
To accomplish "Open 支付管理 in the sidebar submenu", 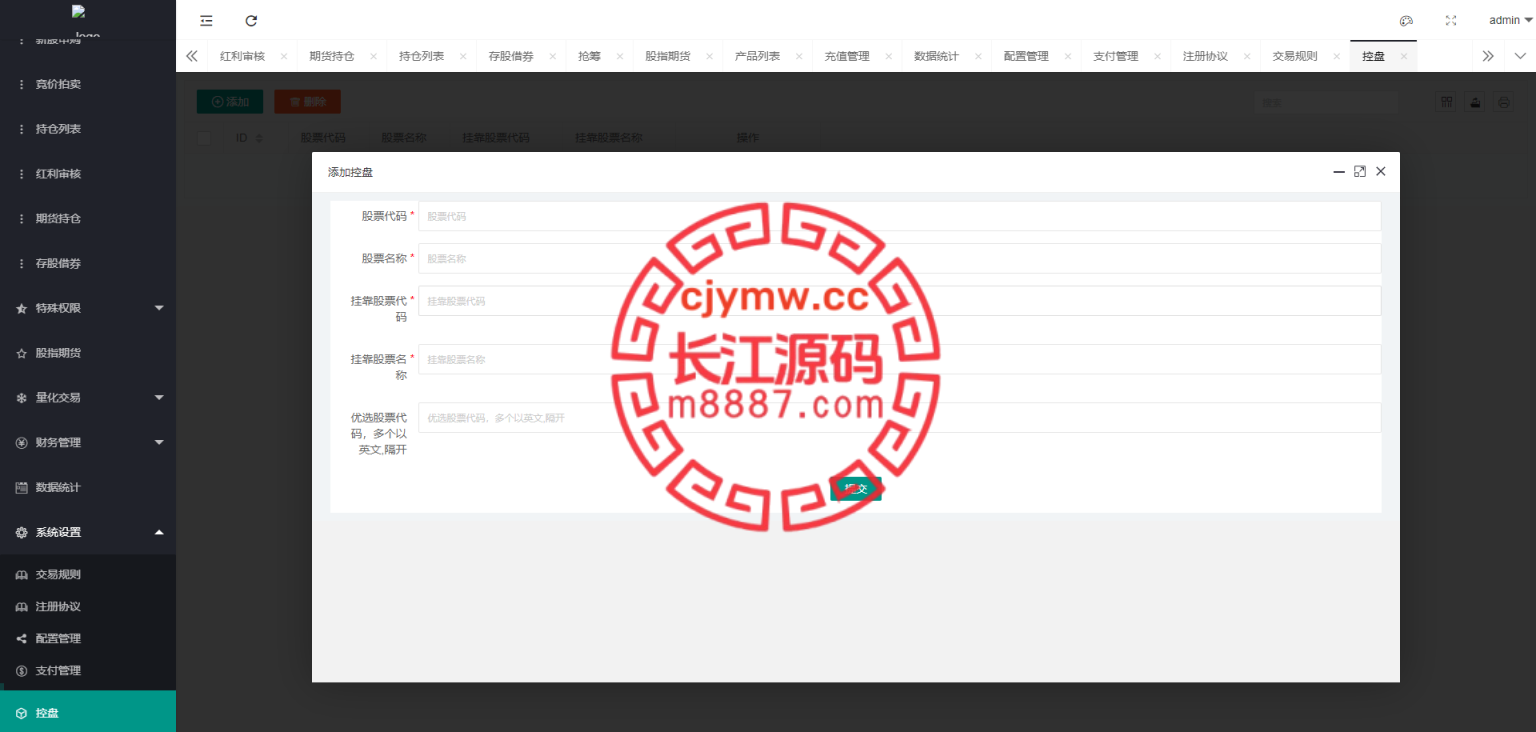I will [x=88, y=671].
